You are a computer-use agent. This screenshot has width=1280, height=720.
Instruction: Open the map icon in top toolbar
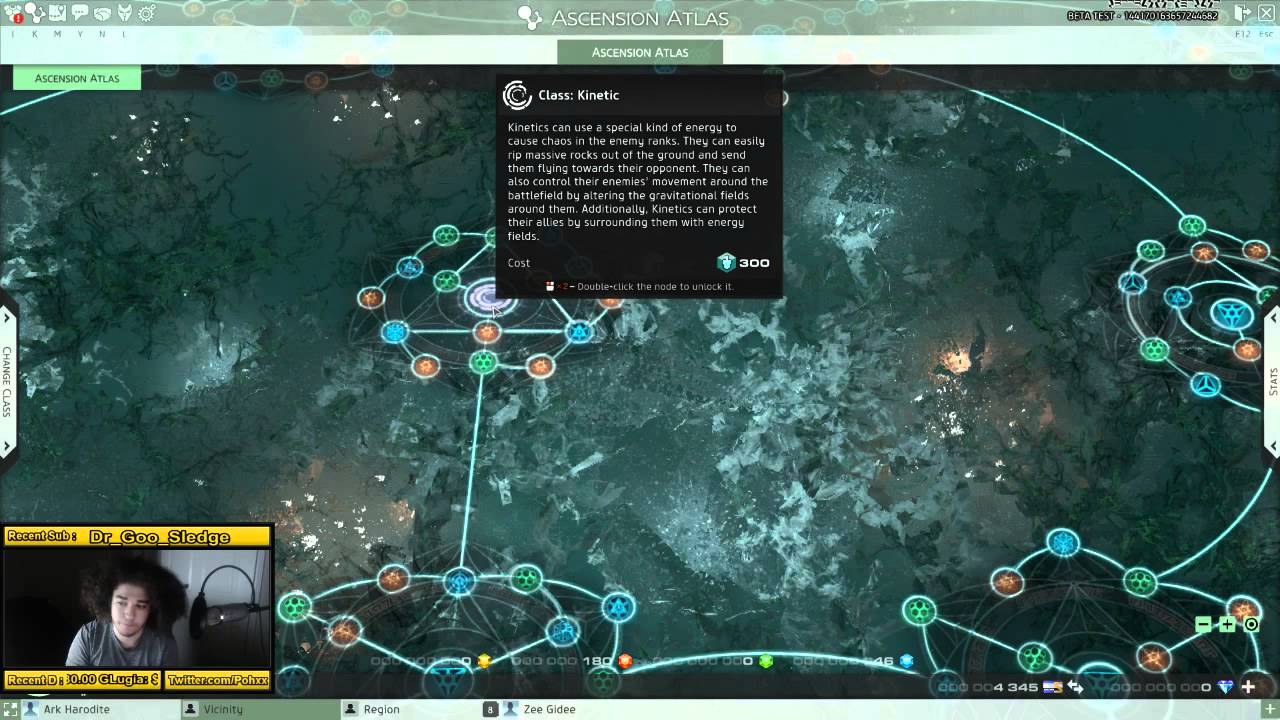point(57,13)
